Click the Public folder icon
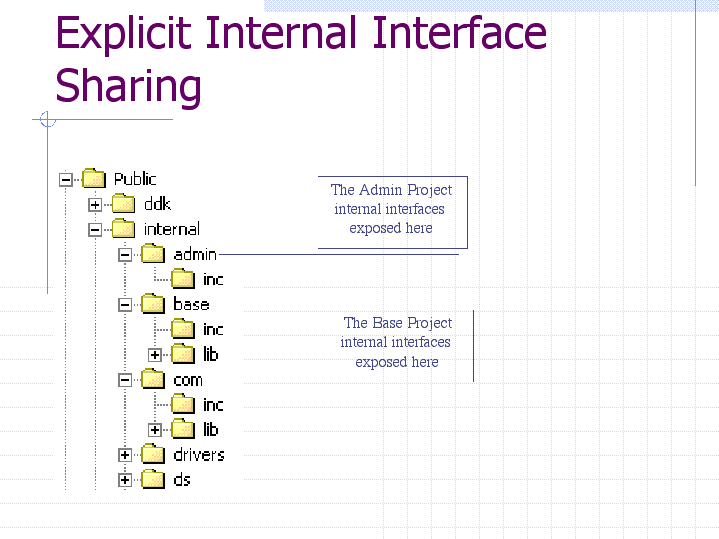This screenshot has width=719, height=539. (94, 179)
